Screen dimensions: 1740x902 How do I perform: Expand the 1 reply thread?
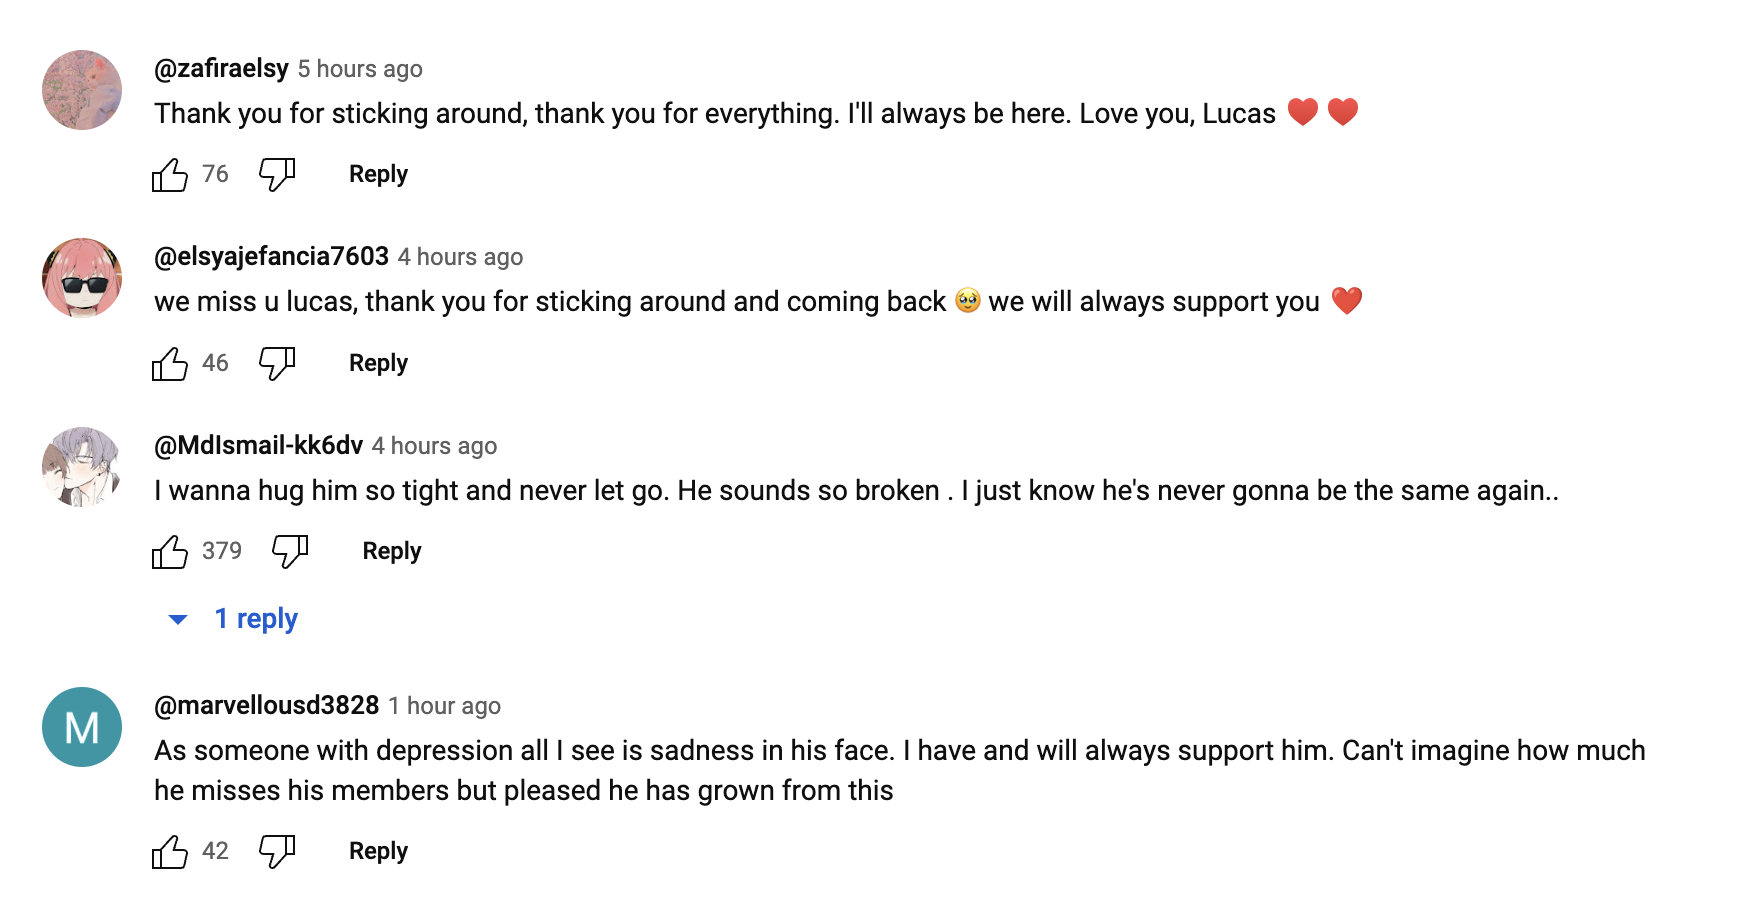[x=256, y=619]
